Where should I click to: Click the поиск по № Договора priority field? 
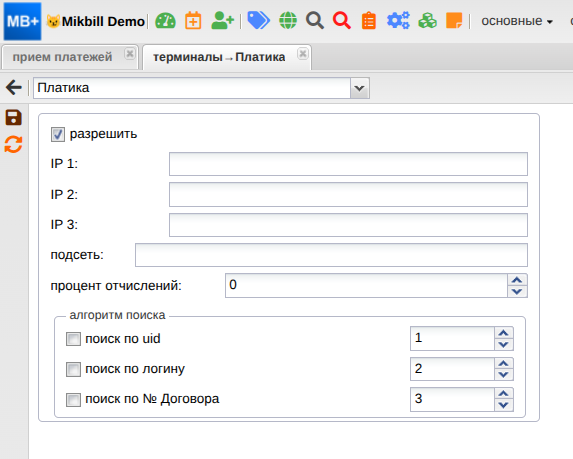coord(452,399)
